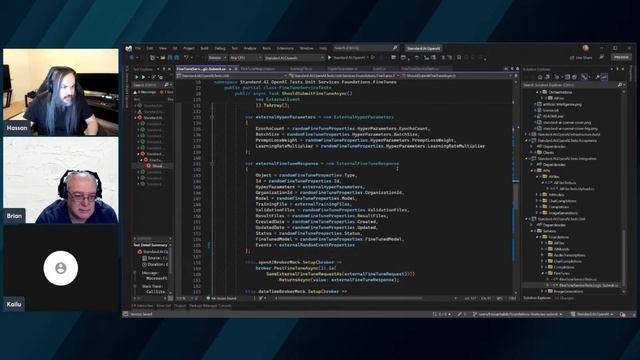Toggle the Test Explorer auto-hide pin
The height and width of the screenshot is (360, 640).
[164, 69]
